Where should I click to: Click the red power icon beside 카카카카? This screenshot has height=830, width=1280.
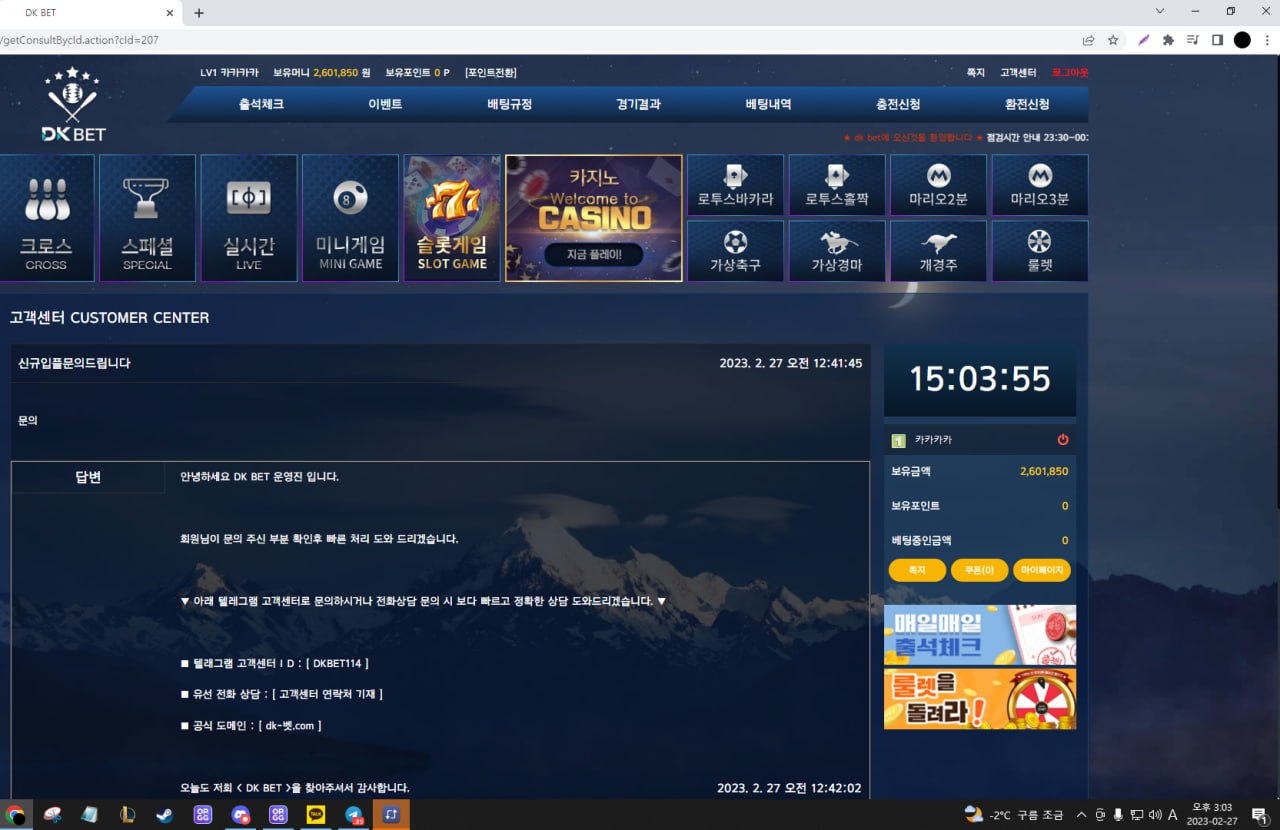pyautogui.click(x=1062, y=440)
